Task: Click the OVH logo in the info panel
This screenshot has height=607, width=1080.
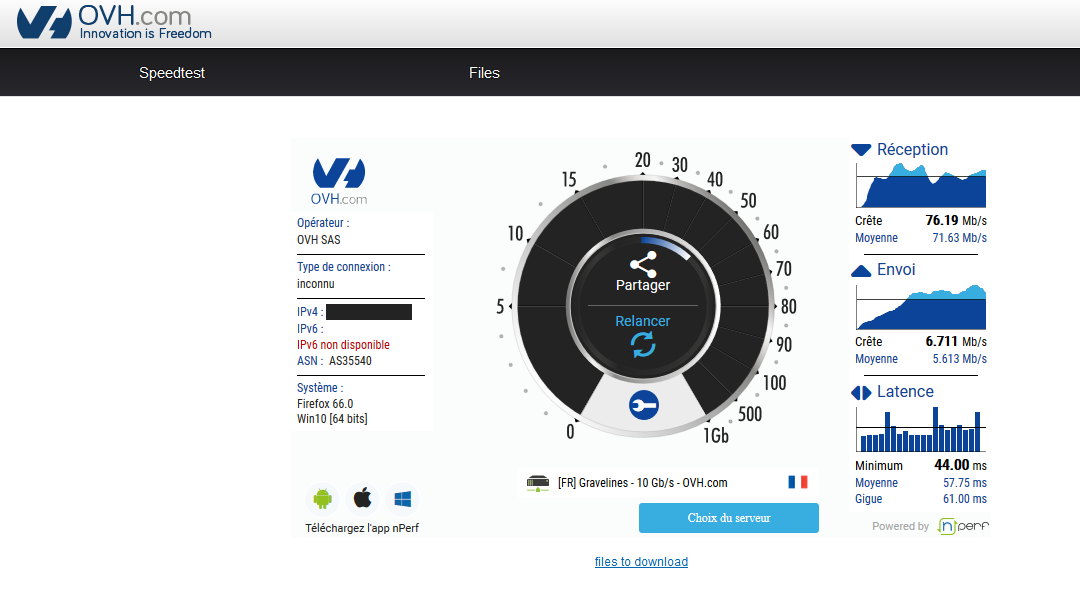Action: click(x=339, y=180)
